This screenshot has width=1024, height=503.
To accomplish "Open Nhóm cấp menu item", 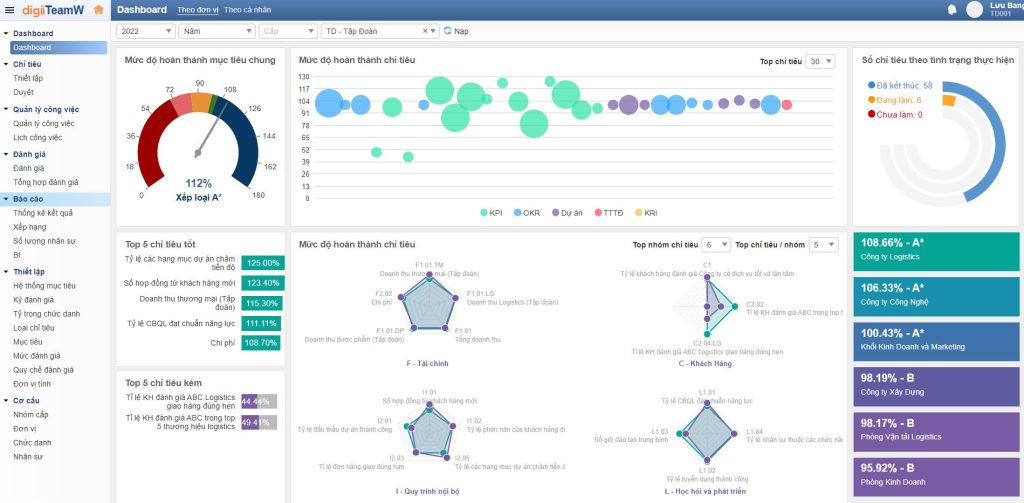I will click(31, 415).
